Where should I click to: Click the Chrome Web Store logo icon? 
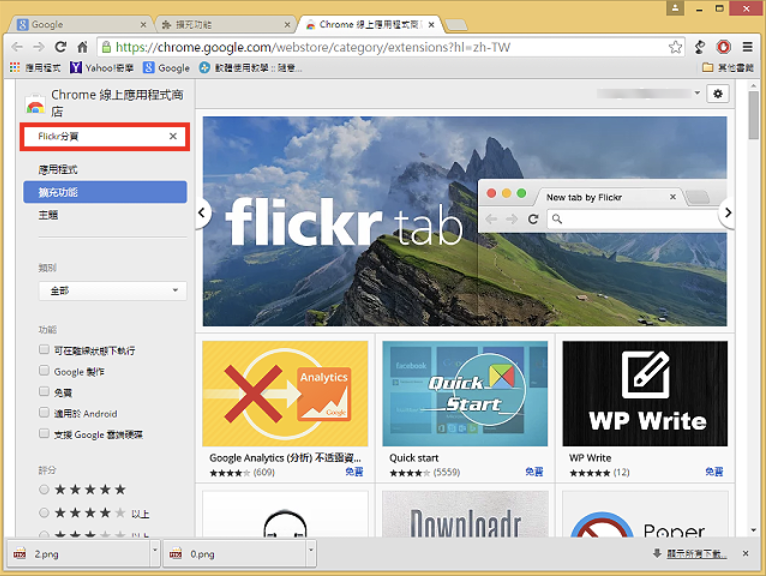[x=35, y=104]
